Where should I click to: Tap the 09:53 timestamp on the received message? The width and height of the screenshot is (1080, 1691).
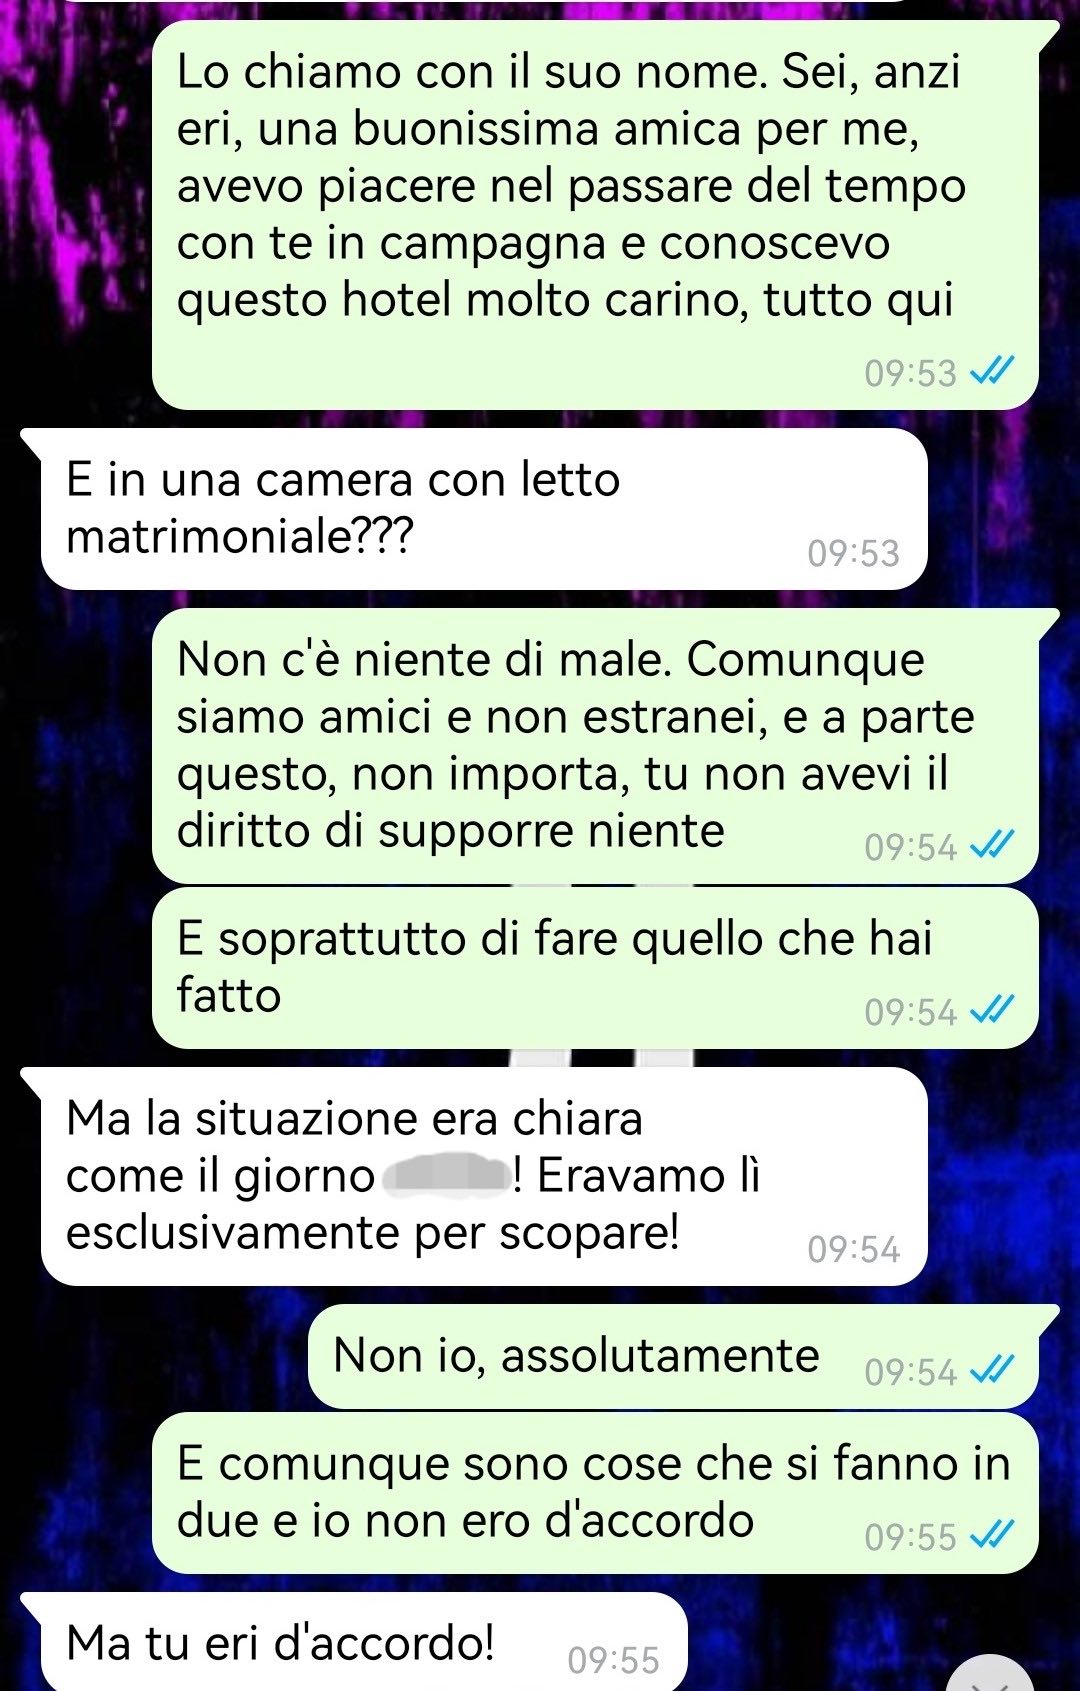854,553
